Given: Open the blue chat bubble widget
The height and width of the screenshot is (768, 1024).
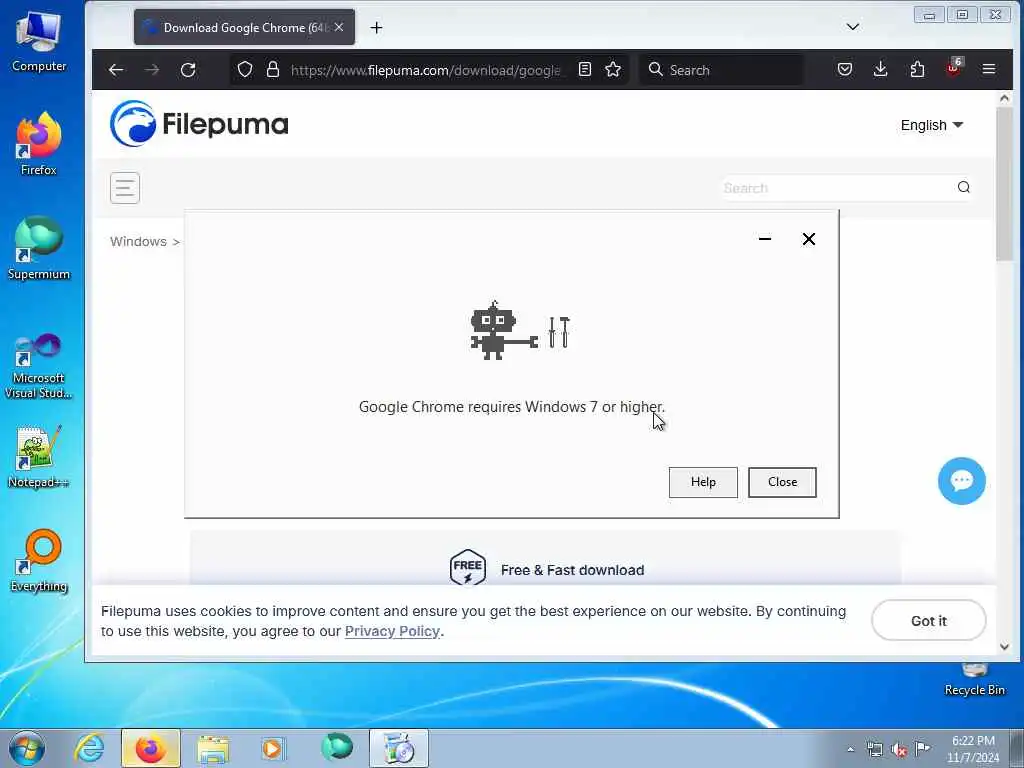Looking at the screenshot, I should 961,481.
